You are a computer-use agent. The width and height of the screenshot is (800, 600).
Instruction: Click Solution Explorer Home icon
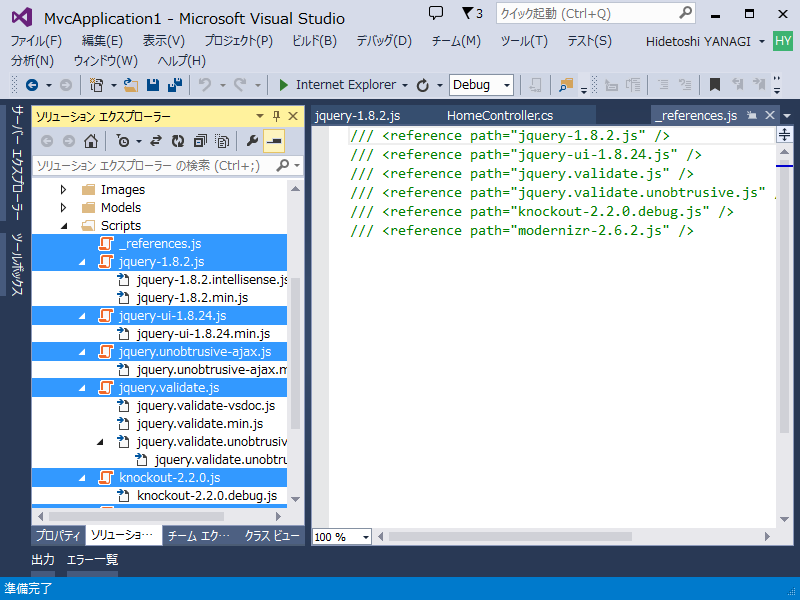tap(91, 141)
